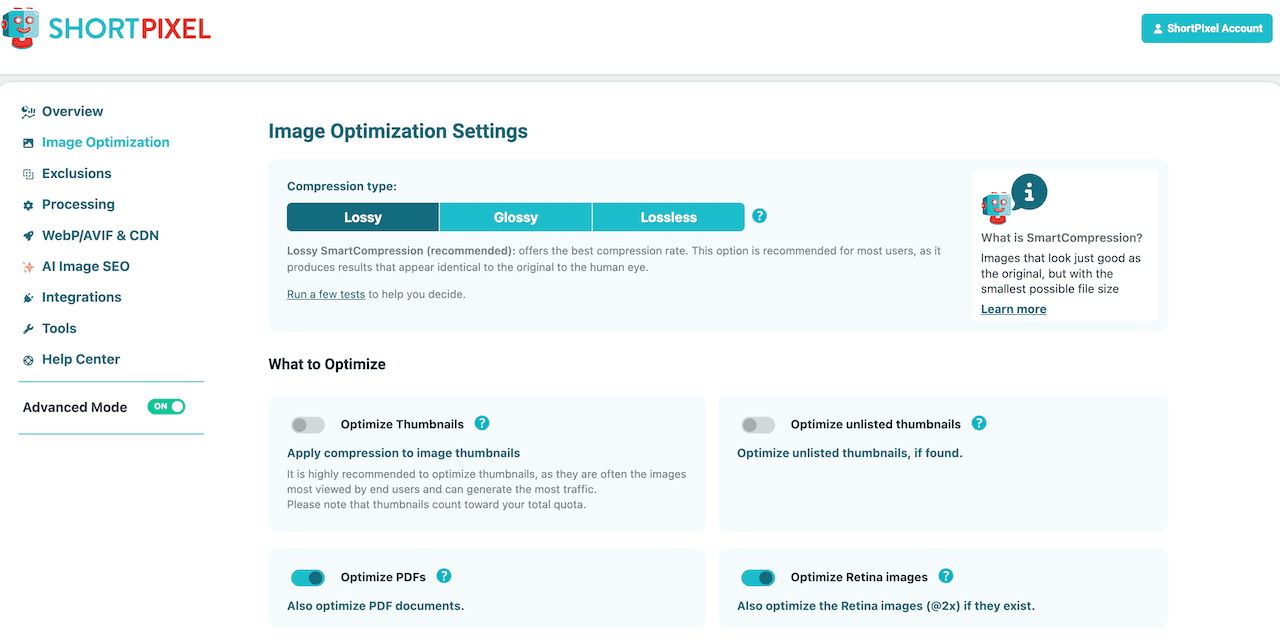
Task: Open the Learn more link
Action: 1013,309
